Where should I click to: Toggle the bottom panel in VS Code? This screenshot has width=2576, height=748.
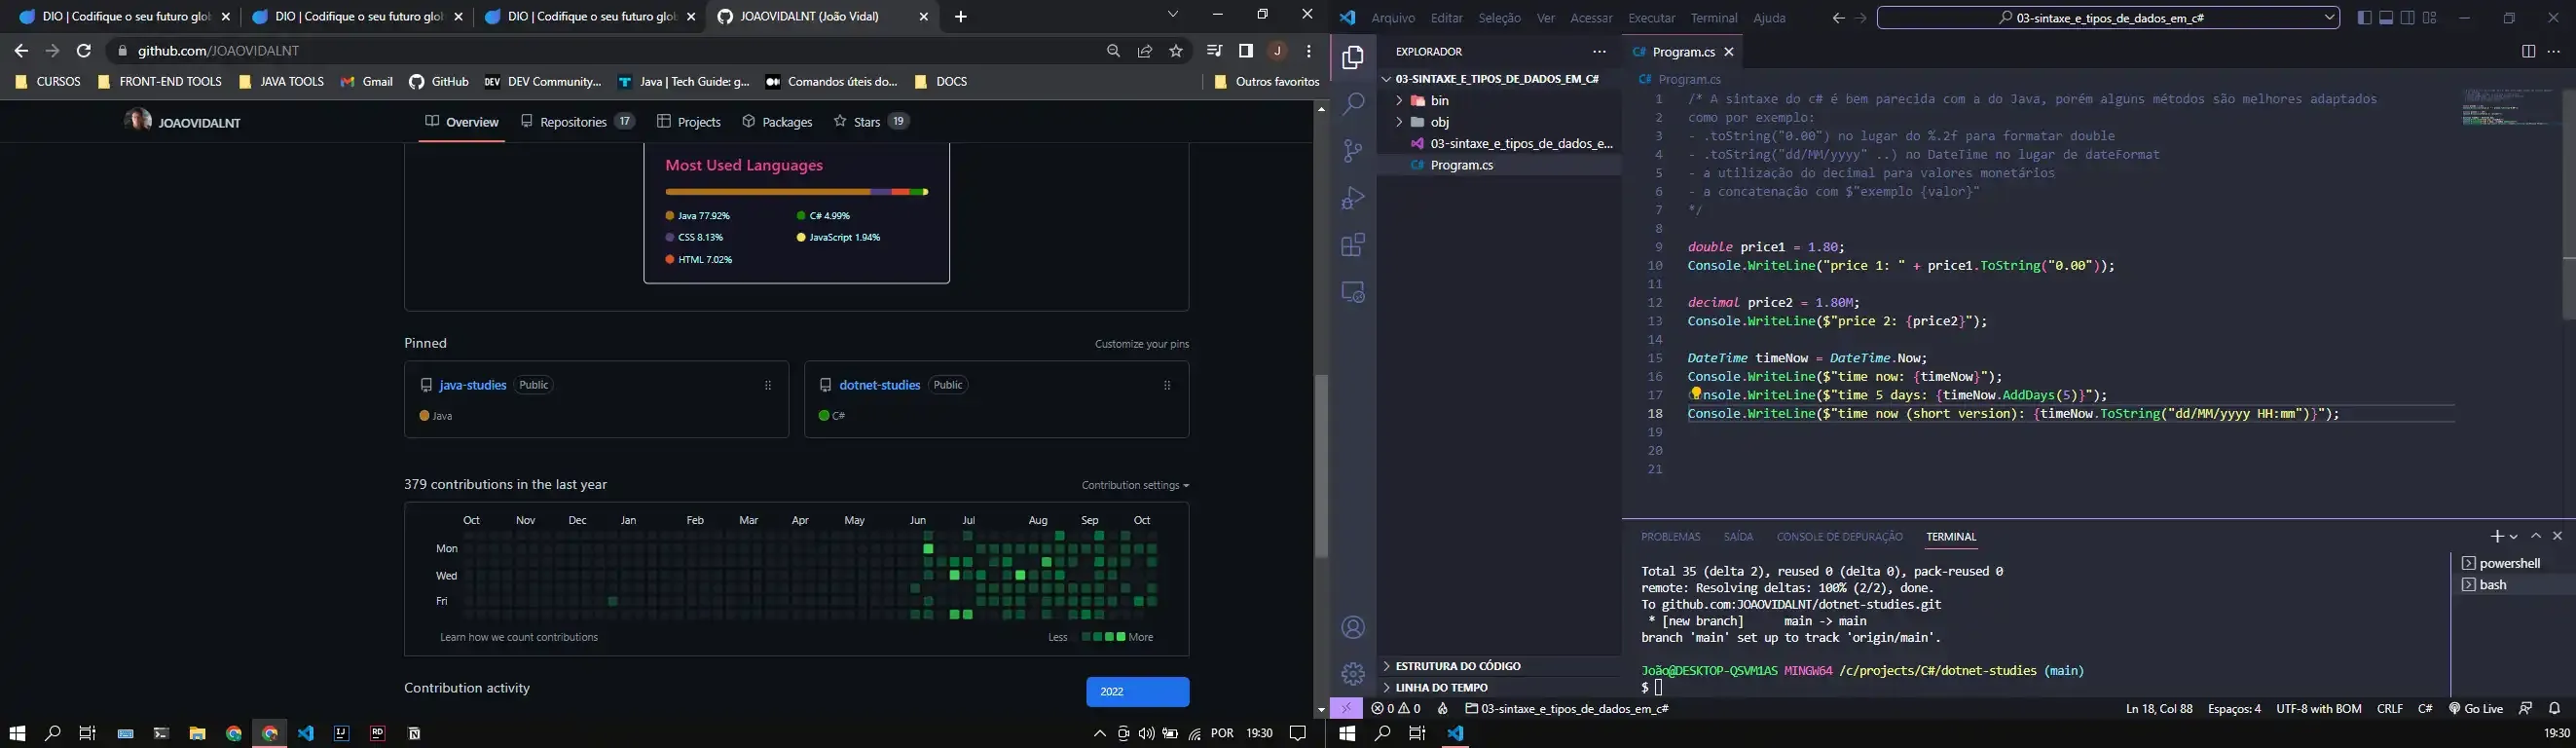tap(2386, 18)
